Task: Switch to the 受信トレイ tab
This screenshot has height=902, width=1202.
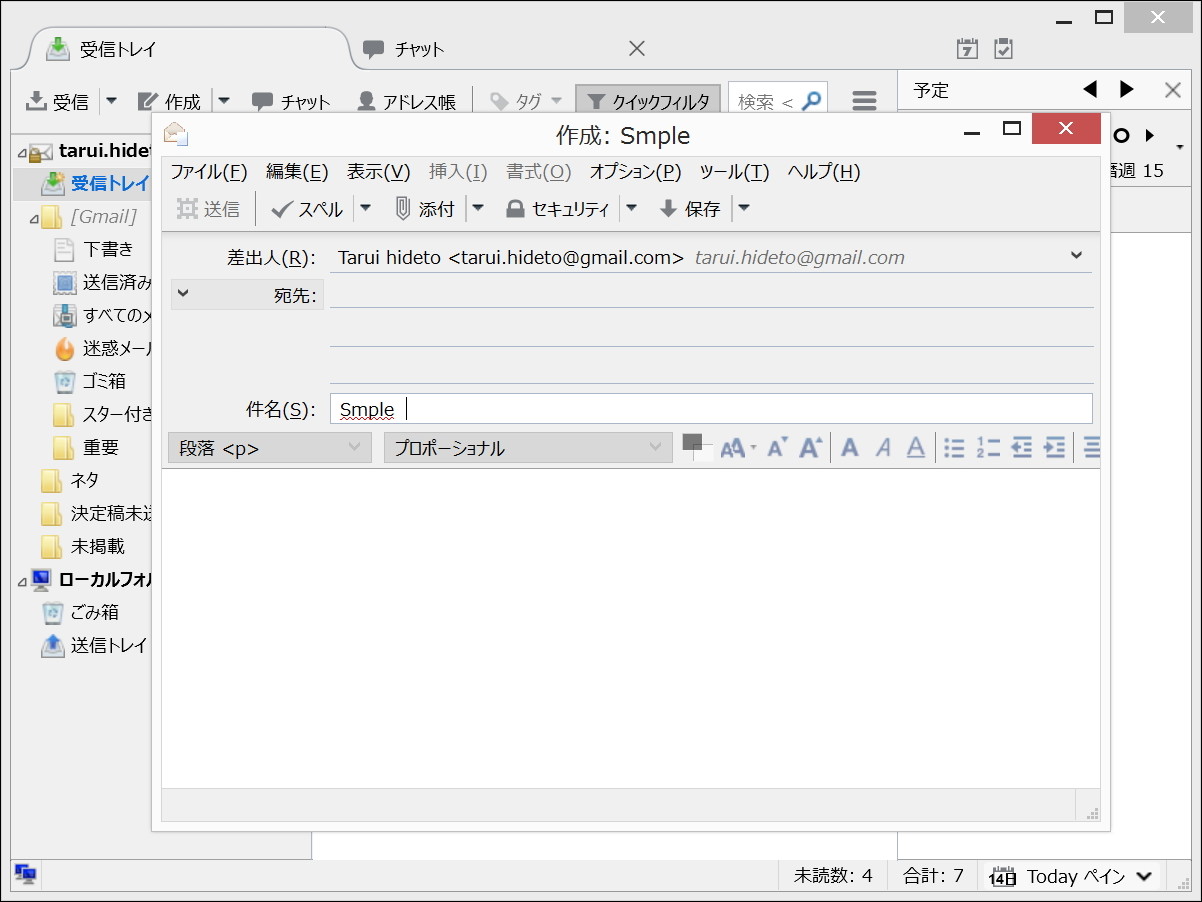Action: click(x=190, y=49)
